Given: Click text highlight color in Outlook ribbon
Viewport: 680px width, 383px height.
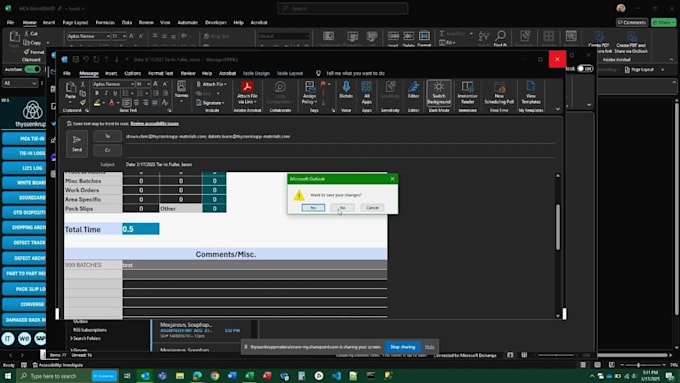Looking at the screenshot, I should click(97, 103).
